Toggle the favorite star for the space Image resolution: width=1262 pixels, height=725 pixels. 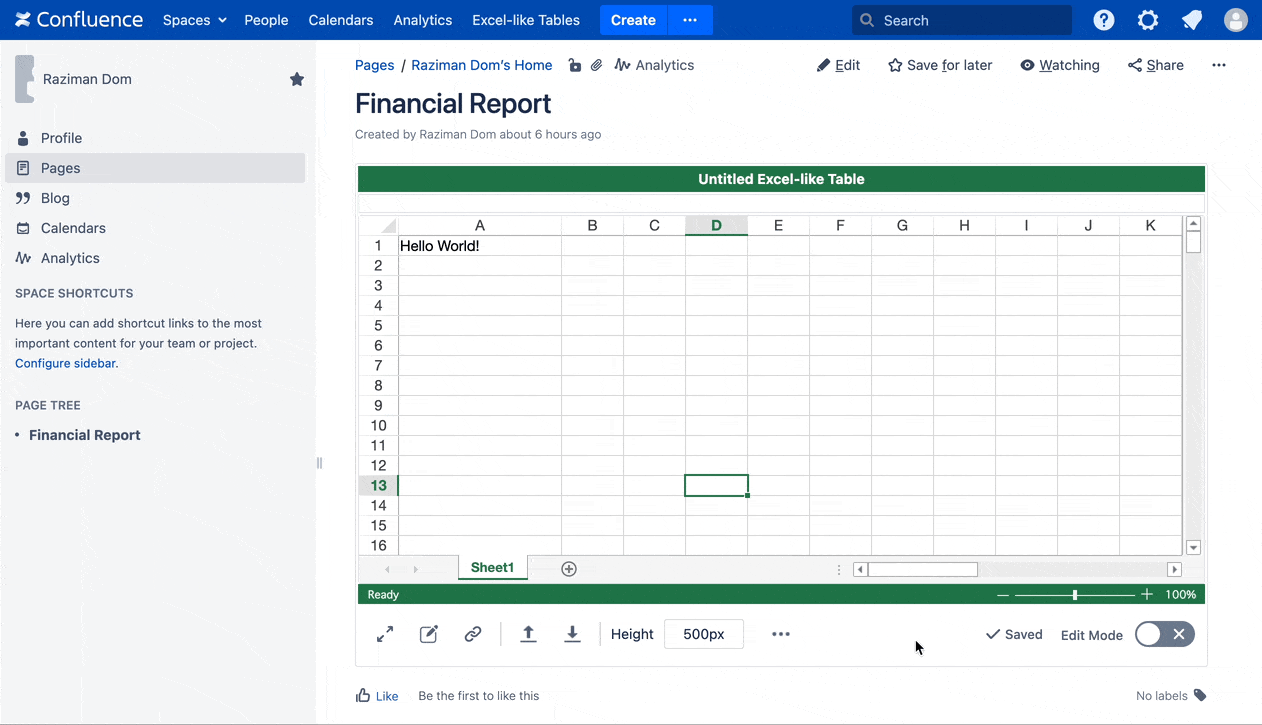point(297,79)
